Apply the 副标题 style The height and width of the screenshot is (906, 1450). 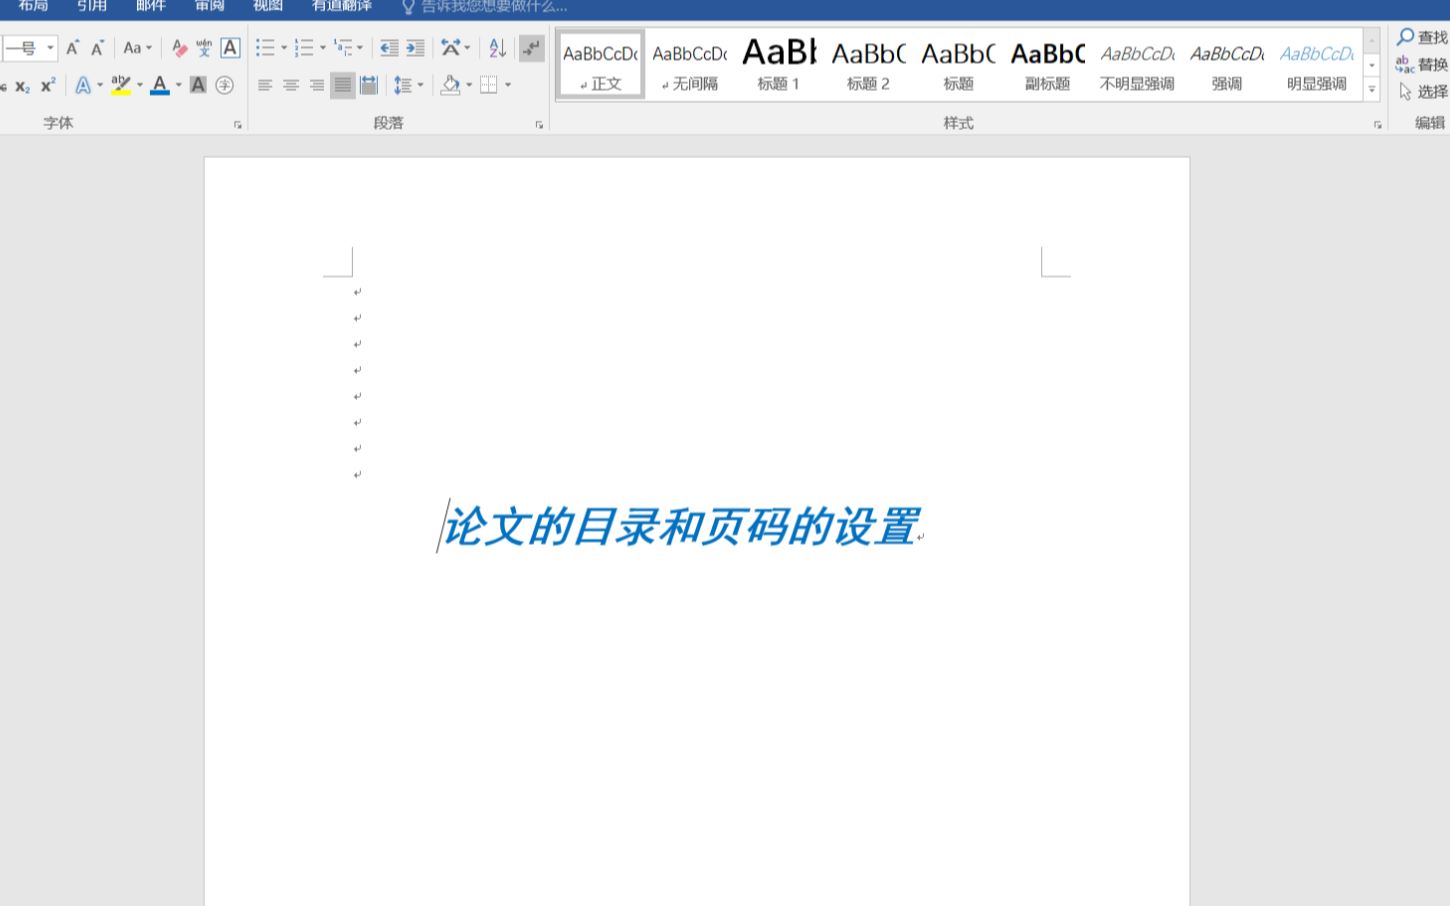[1047, 64]
